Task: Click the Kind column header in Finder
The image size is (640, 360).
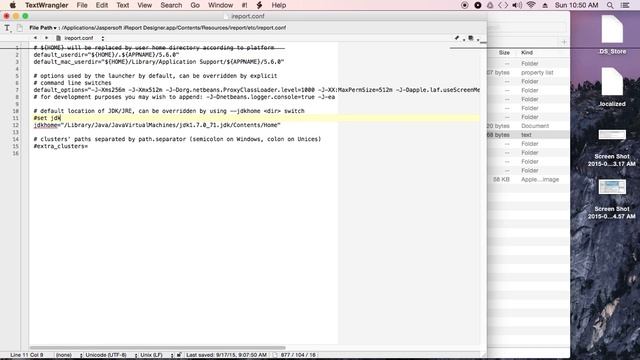Action: pos(527,53)
